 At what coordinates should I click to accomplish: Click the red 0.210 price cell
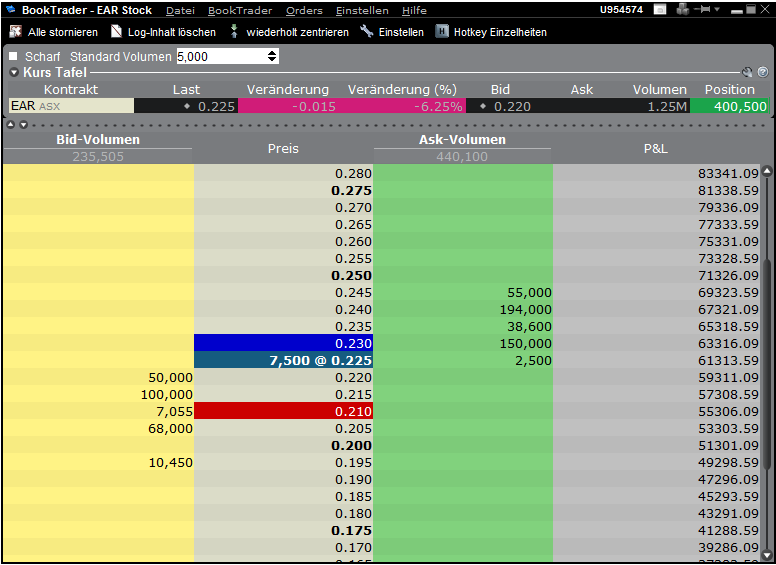click(283, 411)
